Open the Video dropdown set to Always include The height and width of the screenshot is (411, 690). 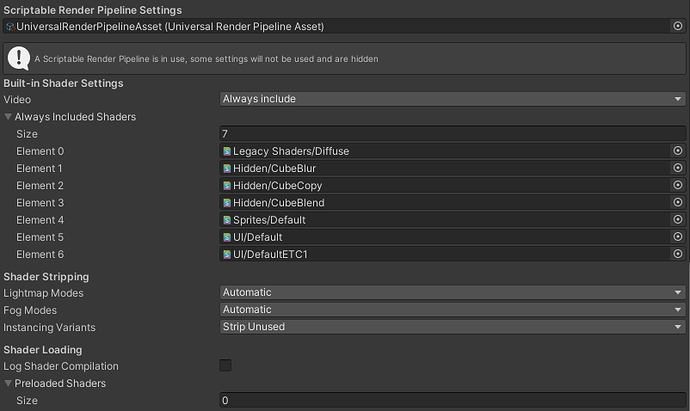pos(451,99)
